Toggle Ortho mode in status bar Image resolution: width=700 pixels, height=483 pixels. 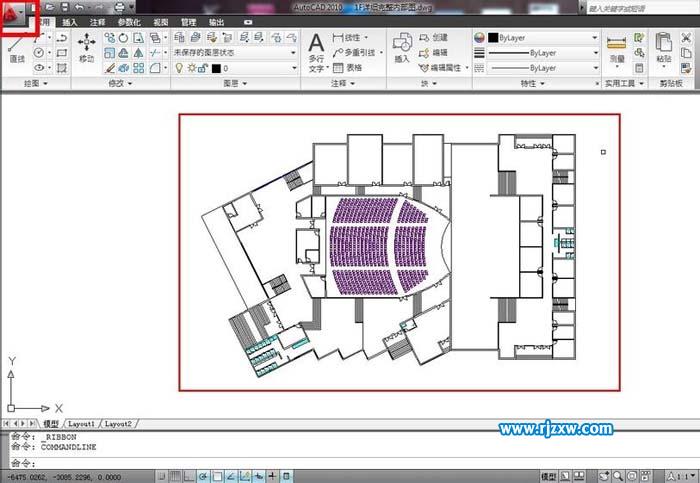click(189, 476)
